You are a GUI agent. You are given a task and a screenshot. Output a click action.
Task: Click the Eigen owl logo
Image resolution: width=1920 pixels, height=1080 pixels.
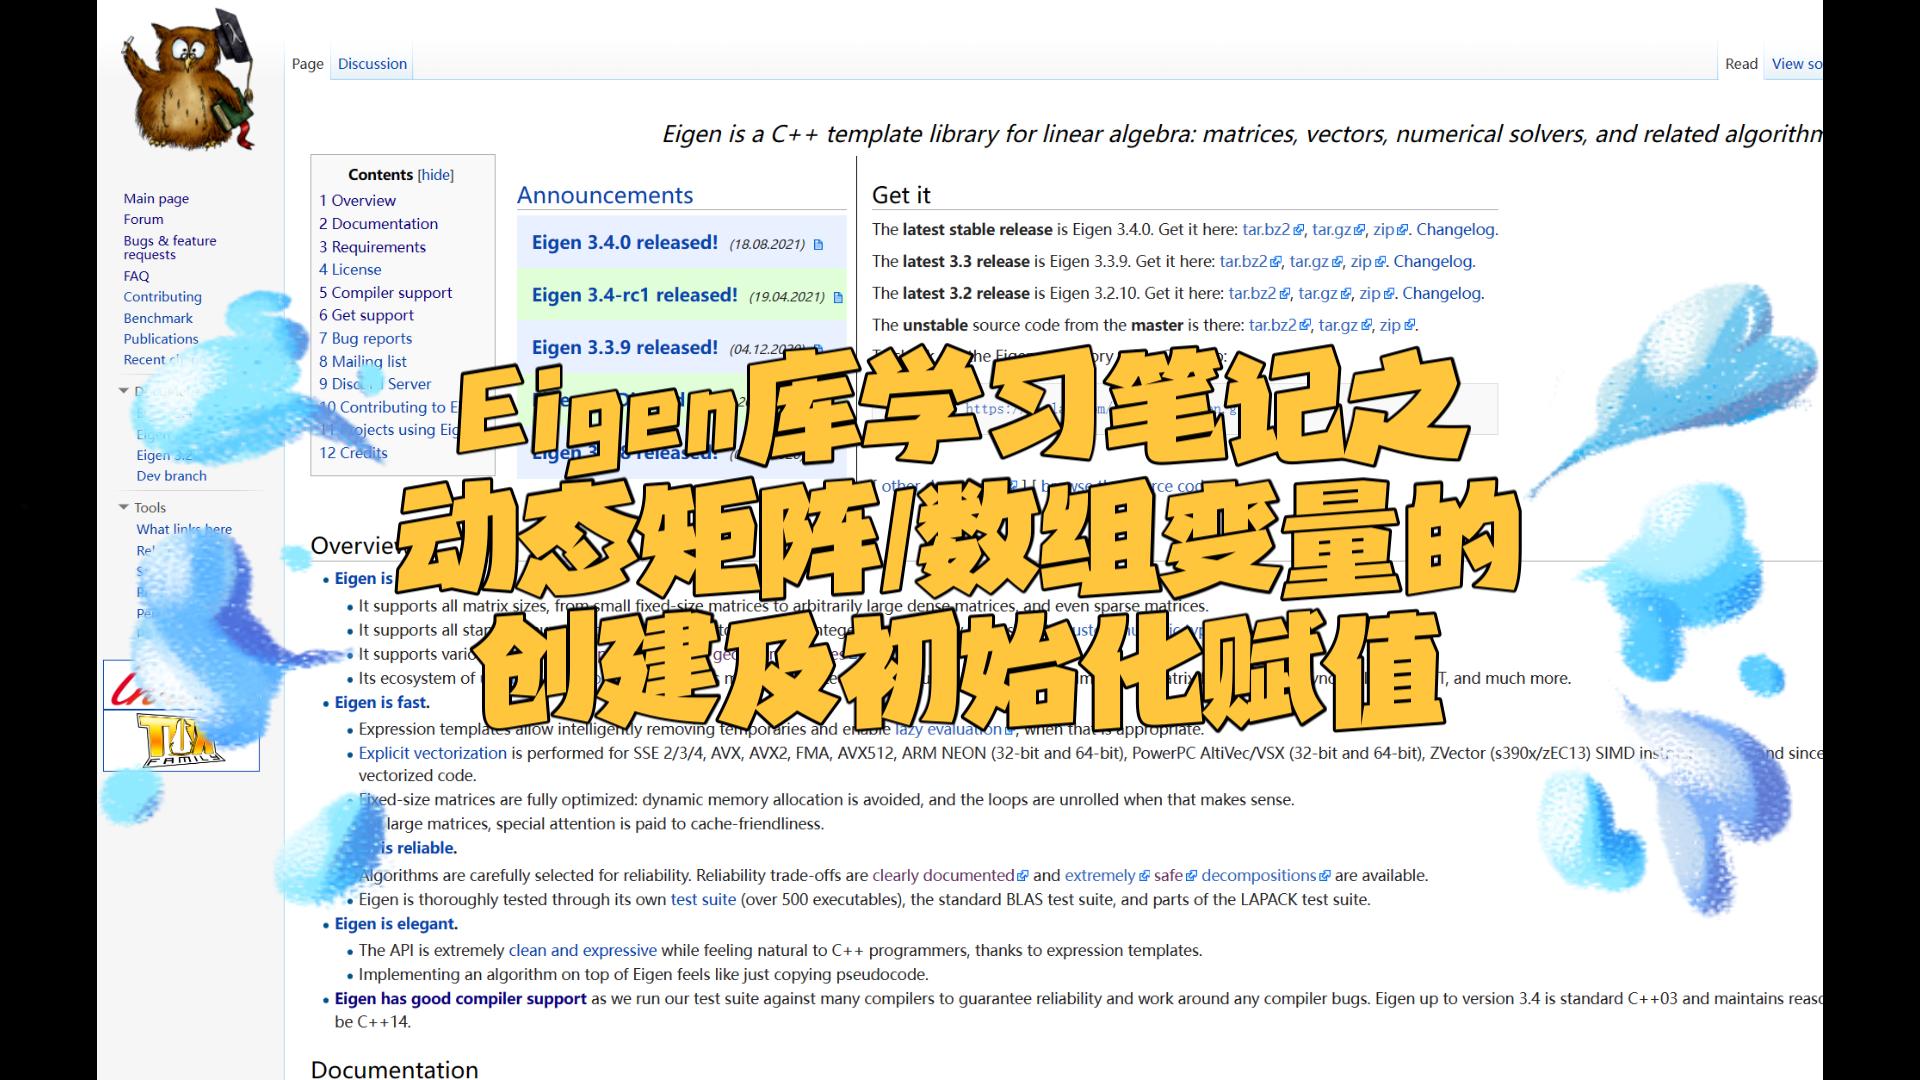(x=187, y=82)
